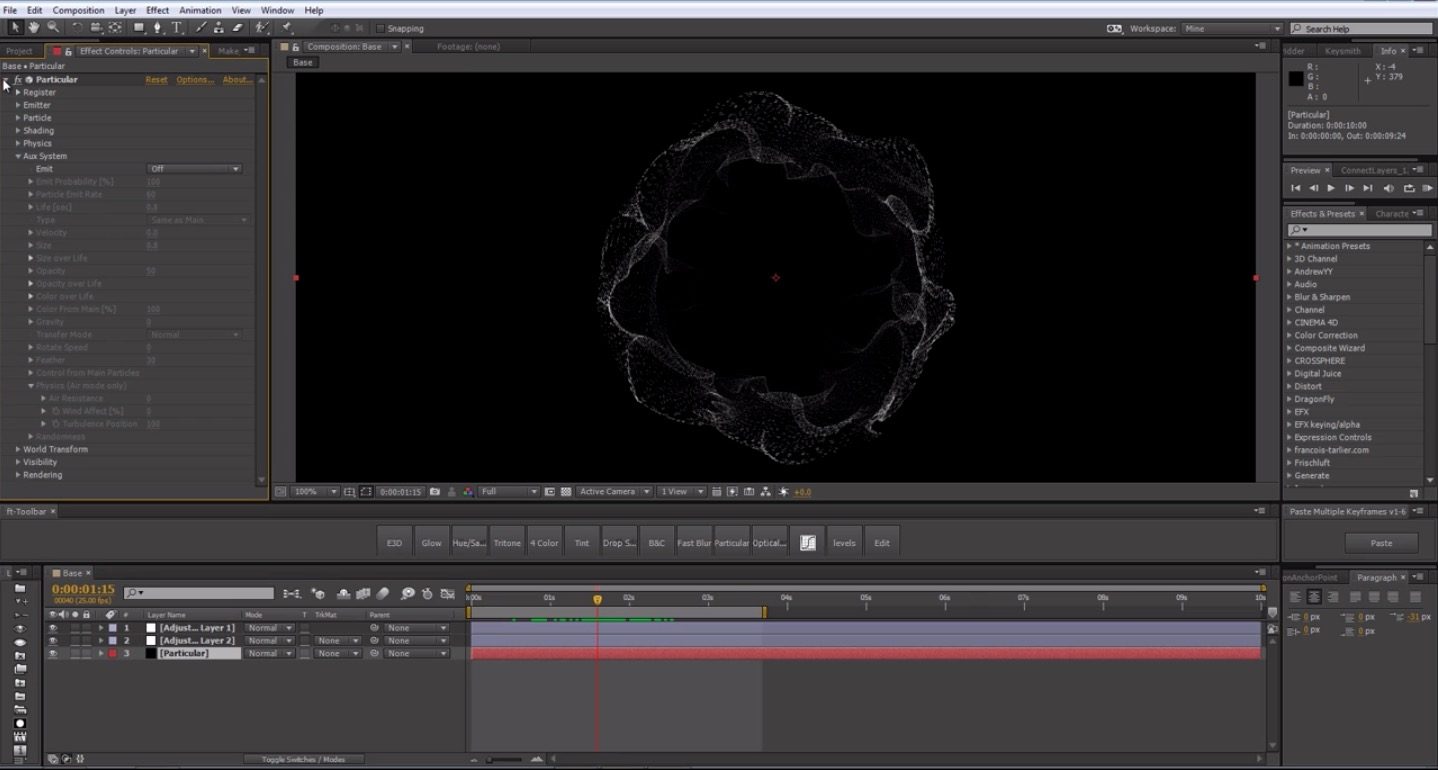The width and height of the screenshot is (1438, 770).
Task: Open the Workspace Mine dropdown
Action: click(x=1232, y=29)
